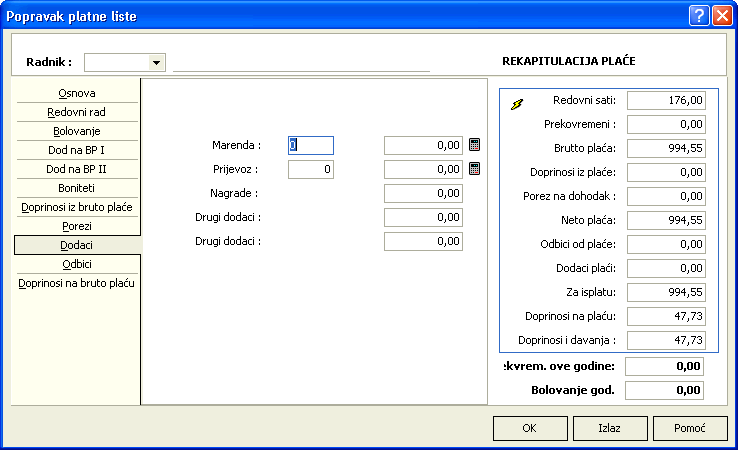Viewport: 738px width, 450px height.
Task: Click the Marenda quantity input field
Action: (311, 145)
